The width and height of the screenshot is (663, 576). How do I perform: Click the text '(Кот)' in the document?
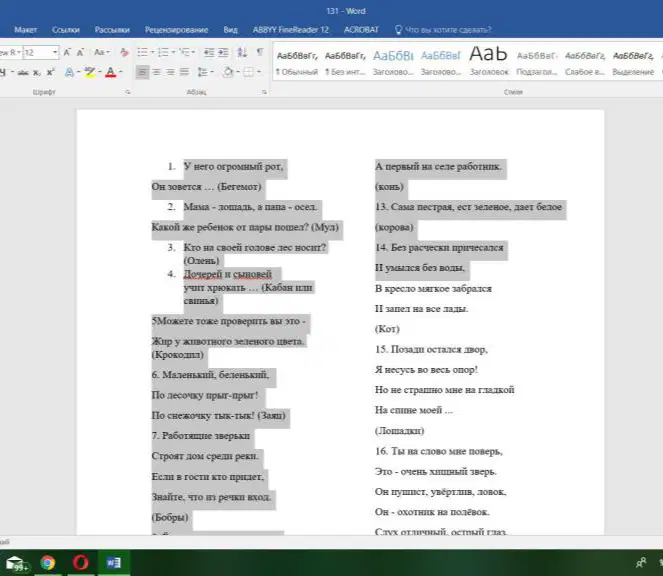click(387, 329)
